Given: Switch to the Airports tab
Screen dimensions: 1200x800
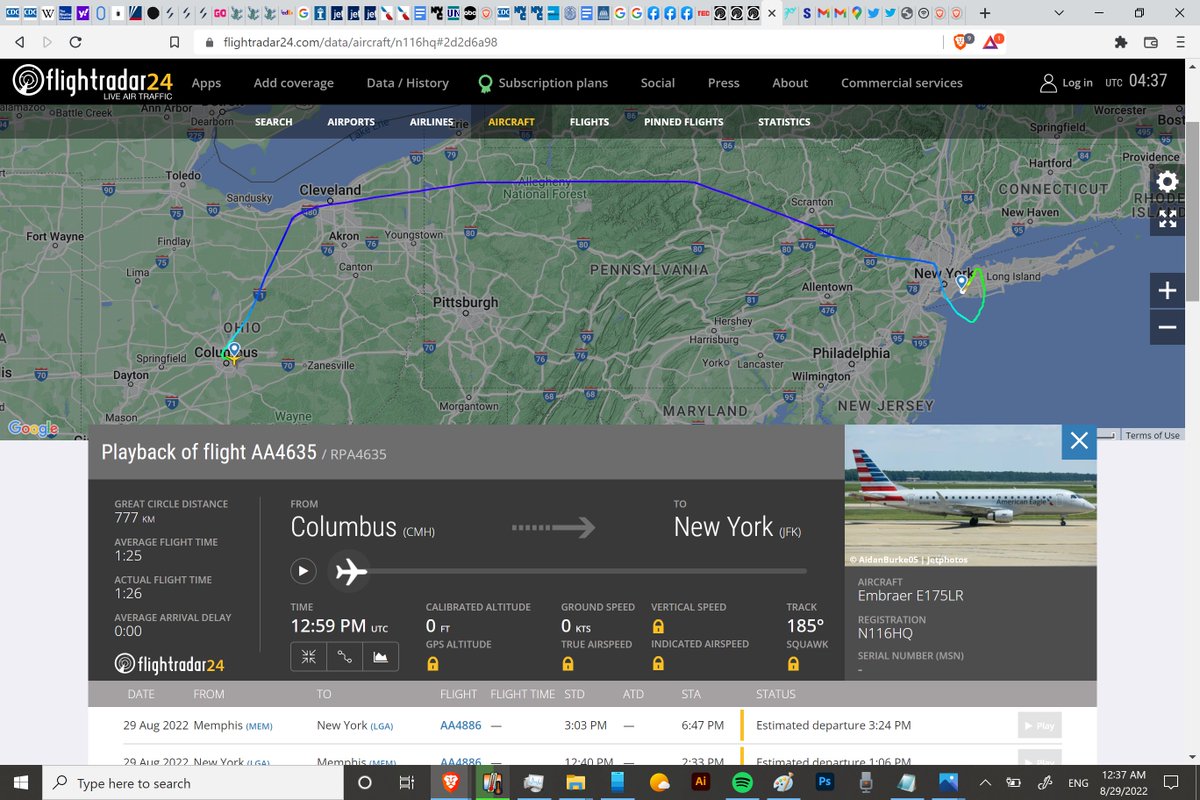Looking at the screenshot, I should 351,122.
